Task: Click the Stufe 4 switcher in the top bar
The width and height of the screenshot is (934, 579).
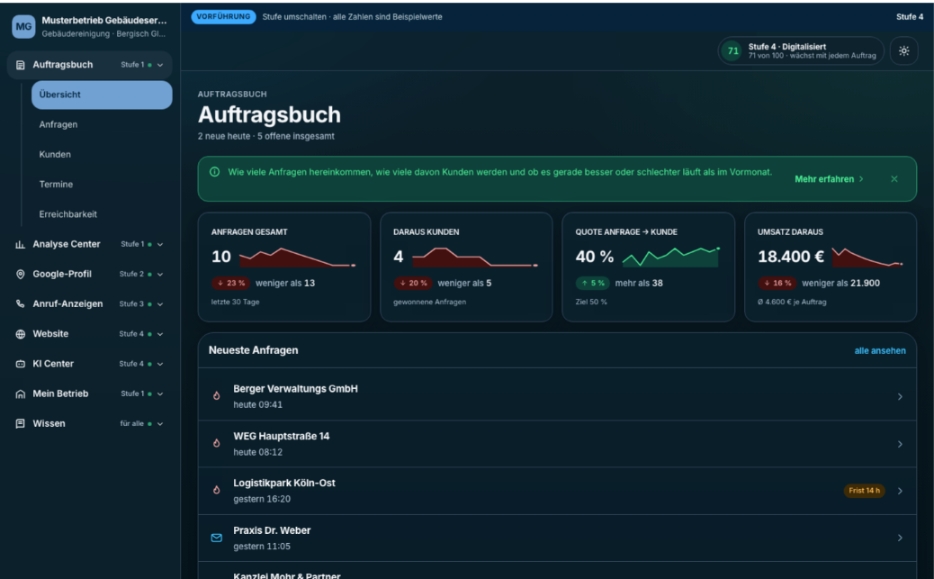Action: pyautogui.click(x=910, y=17)
